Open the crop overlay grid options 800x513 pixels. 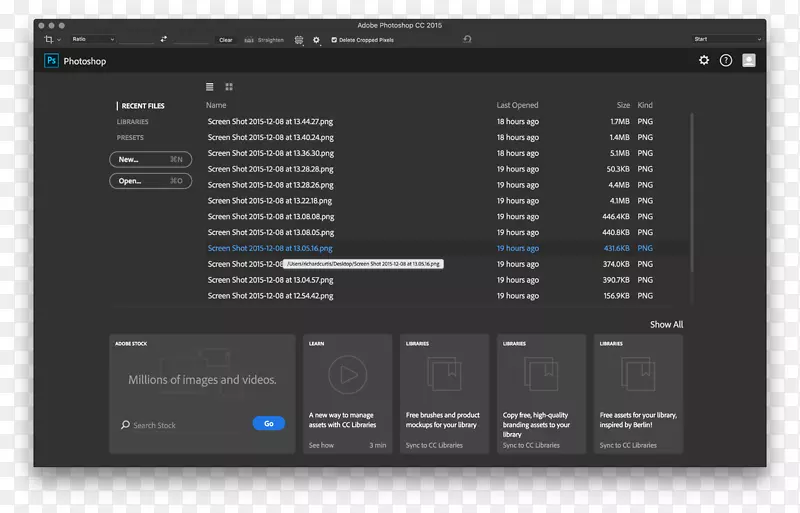pyautogui.click(x=299, y=39)
